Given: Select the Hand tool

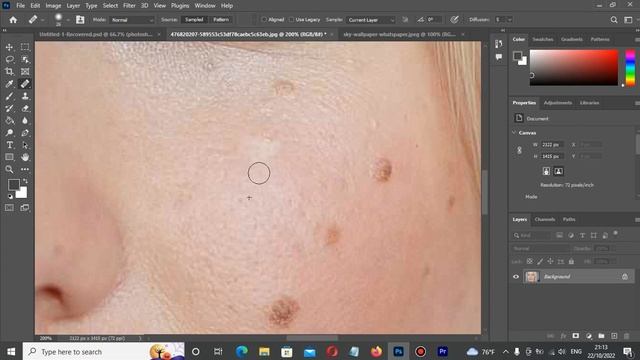Looking at the screenshot, I should tap(25, 157).
